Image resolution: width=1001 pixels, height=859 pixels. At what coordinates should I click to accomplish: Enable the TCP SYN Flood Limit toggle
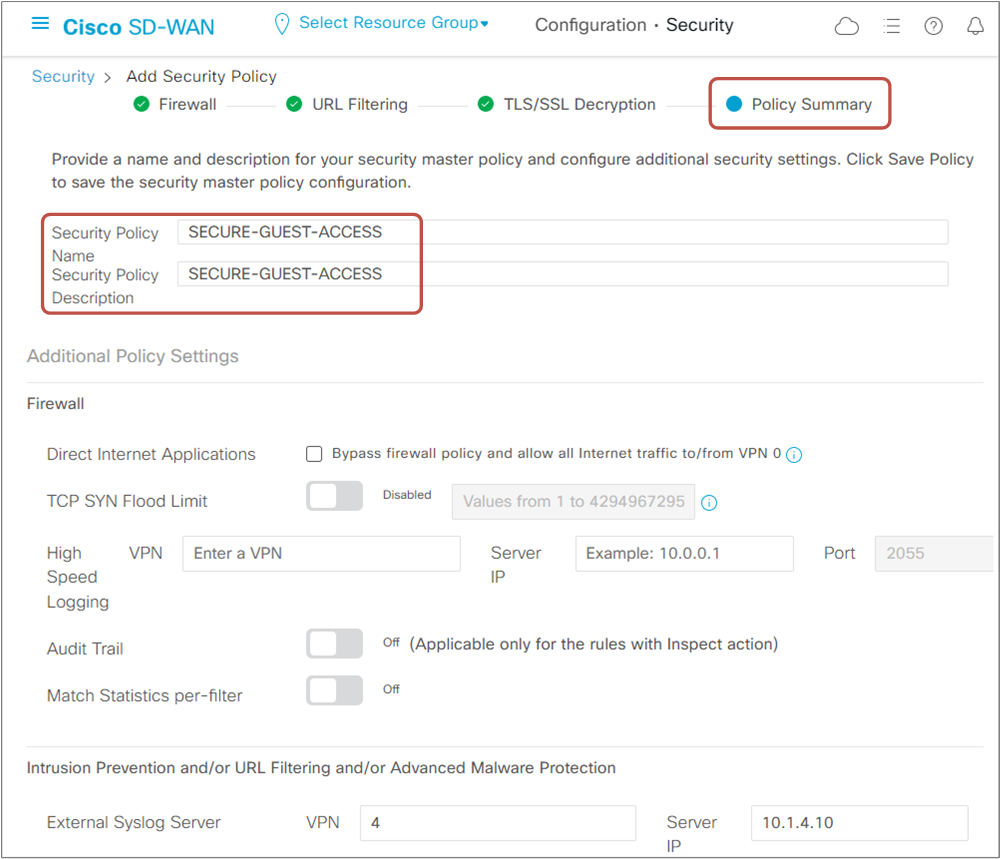point(334,496)
